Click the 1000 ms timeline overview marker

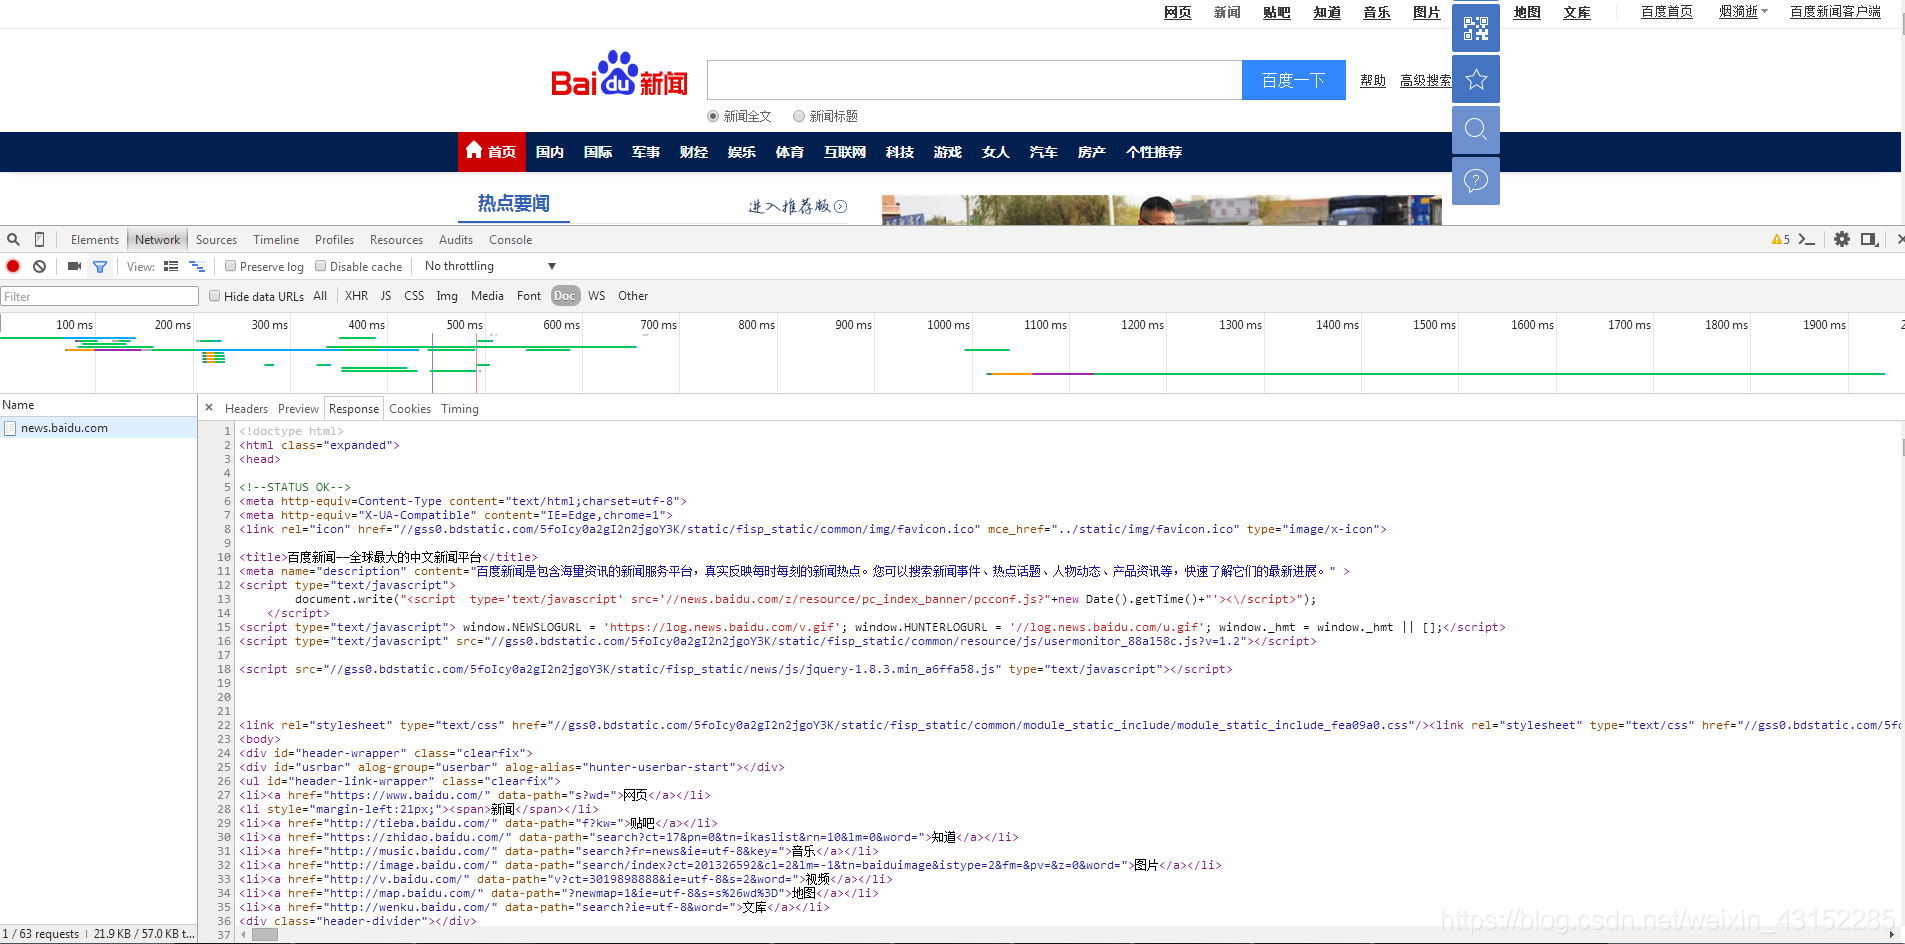tap(948, 325)
